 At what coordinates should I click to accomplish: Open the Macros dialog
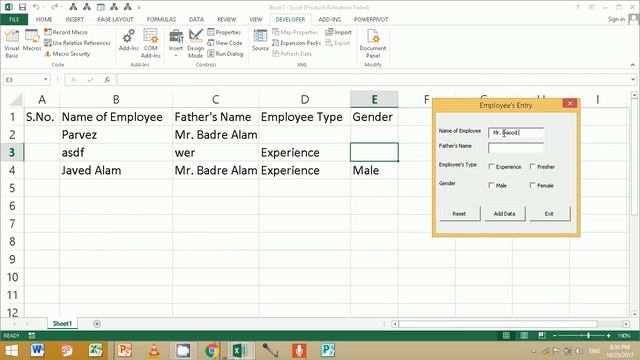coord(32,41)
